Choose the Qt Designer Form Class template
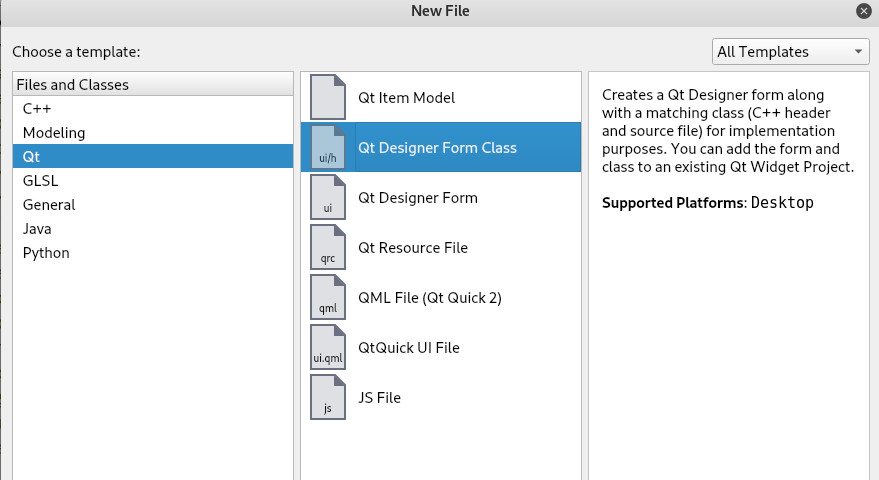The width and height of the screenshot is (879, 480). tap(441, 147)
